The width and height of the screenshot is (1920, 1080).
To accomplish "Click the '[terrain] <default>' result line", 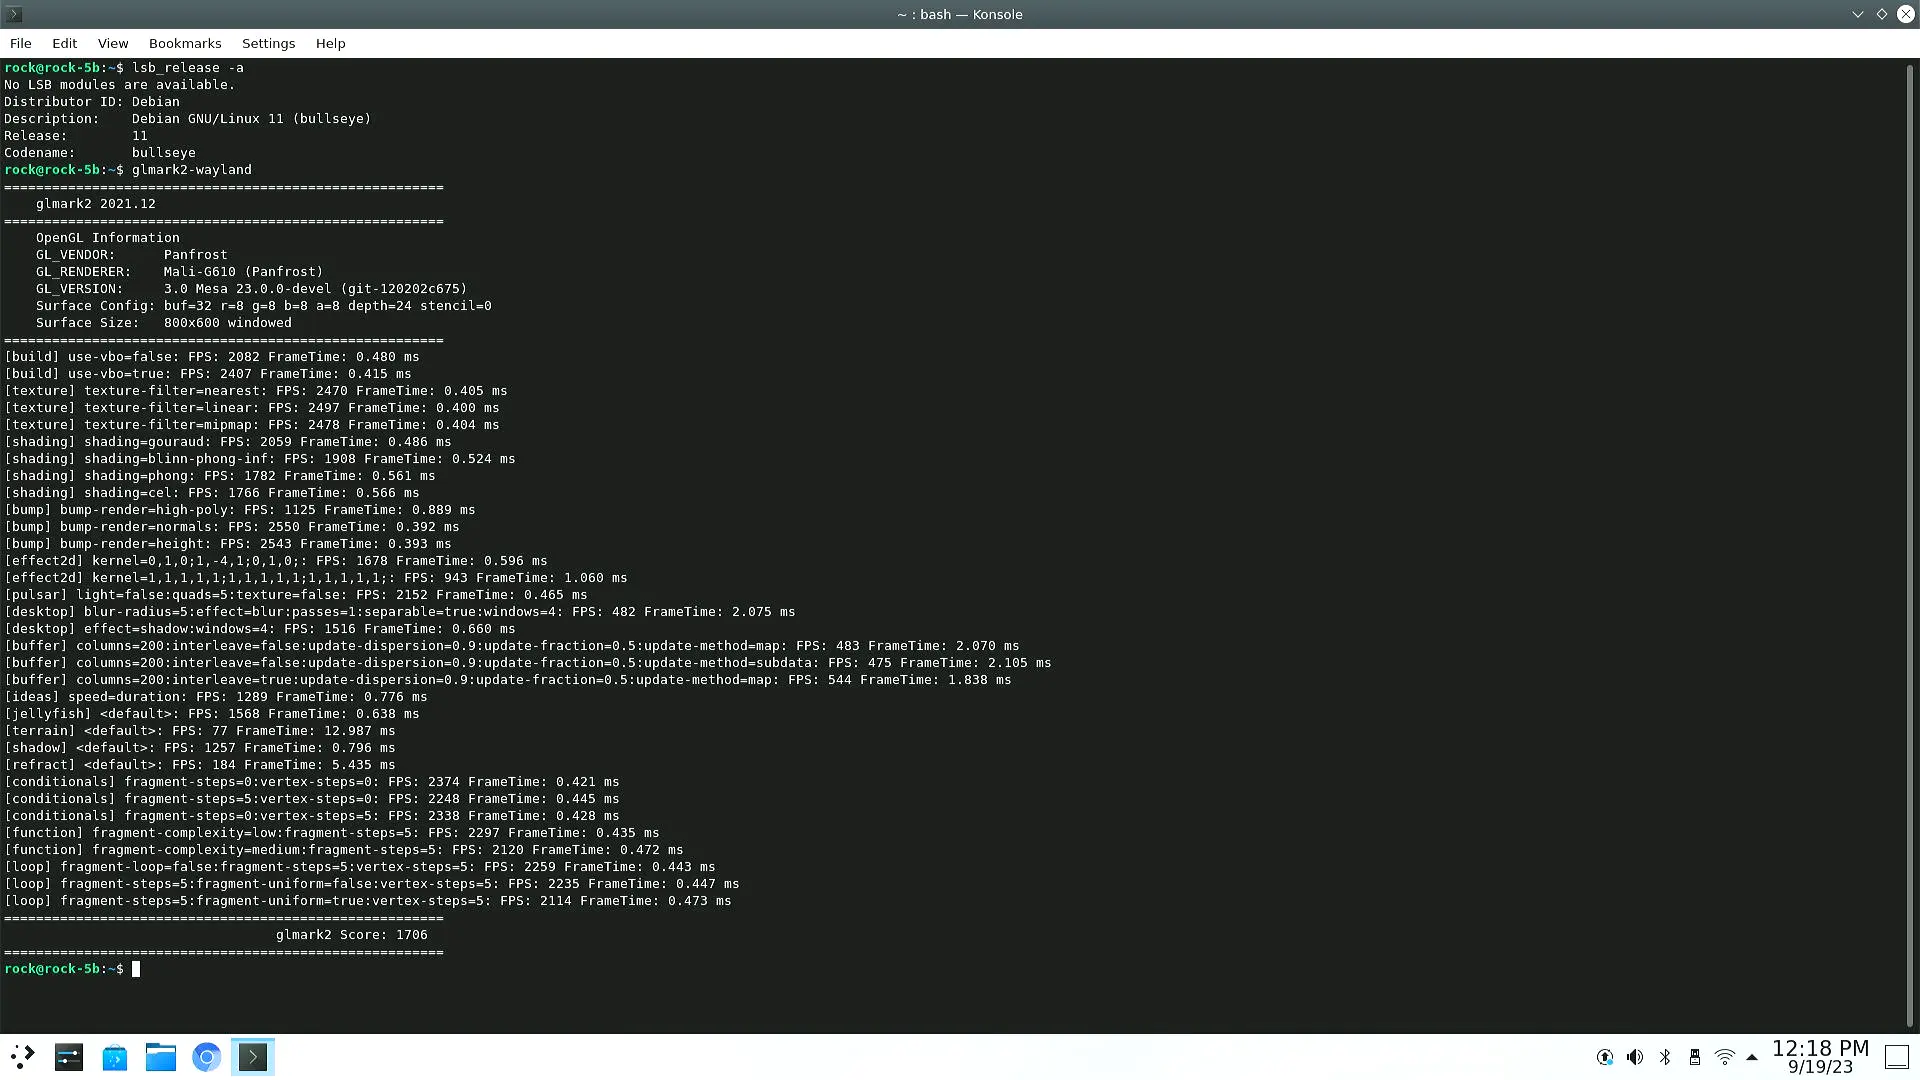I will point(200,731).
